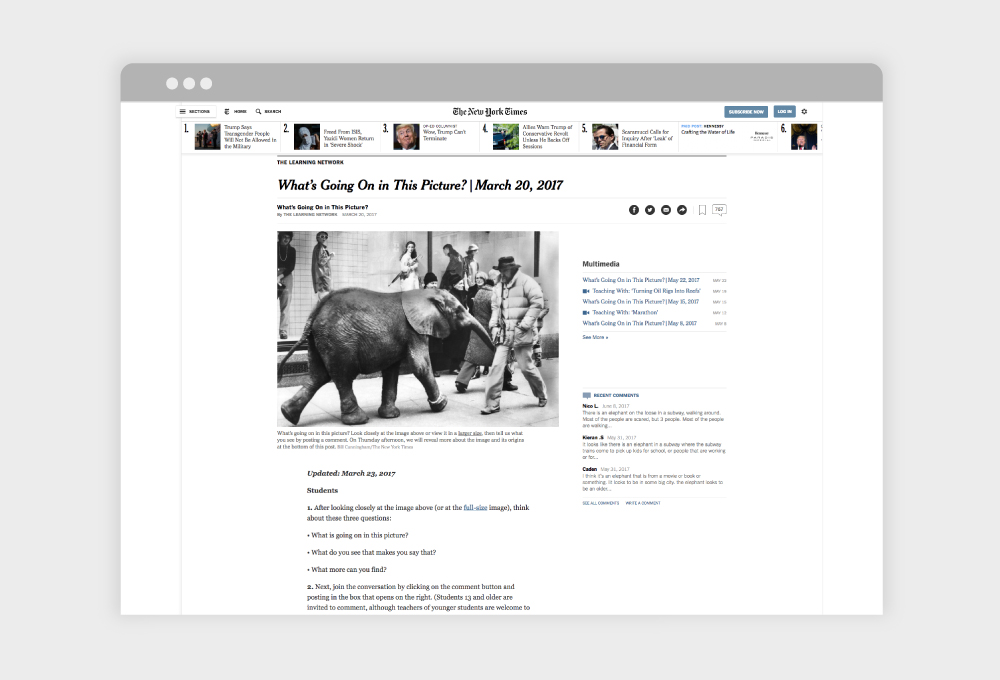Click the 'What's Going On in This Picture?' subheading
Screen dimensions: 1000x680
tap(322, 207)
